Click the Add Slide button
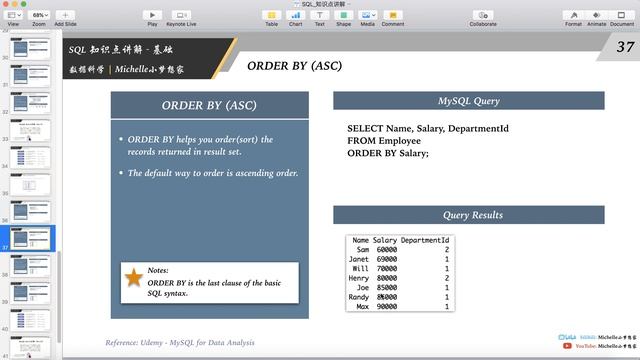The height and width of the screenshot is (360, 640). pyautogui.click(x=65, y=15)
